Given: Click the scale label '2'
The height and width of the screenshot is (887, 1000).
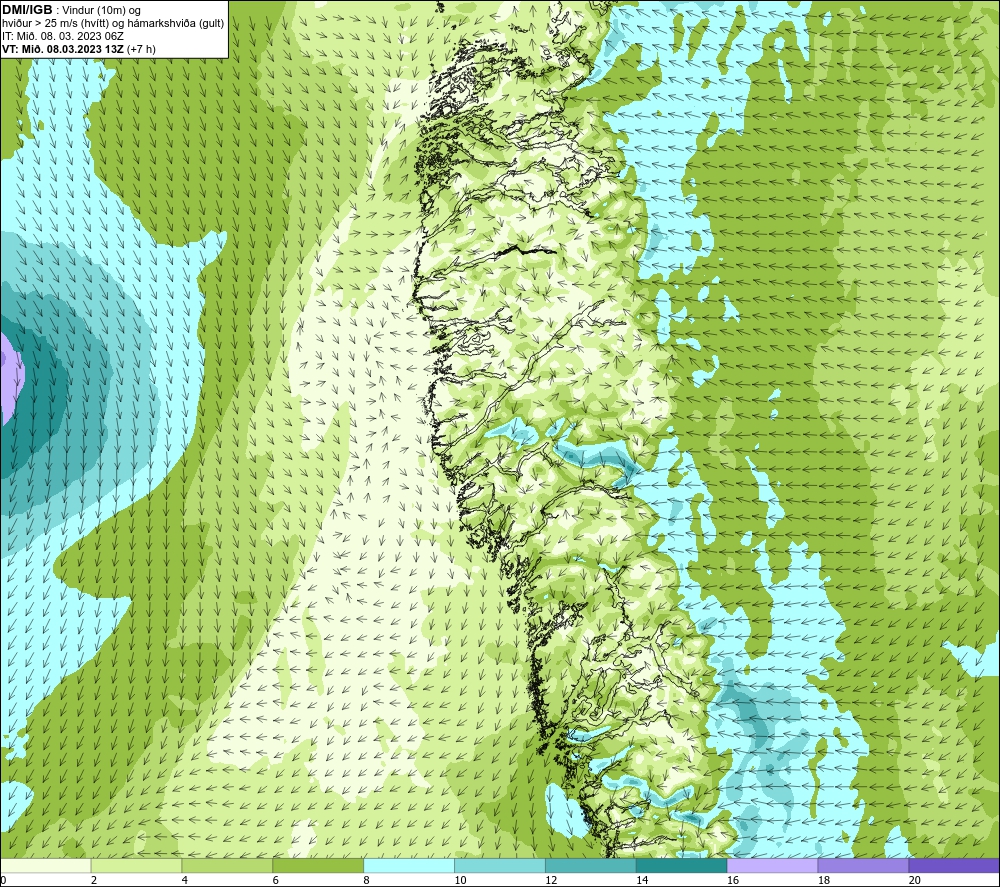Looking at the screenshot, I should tap(94, 880).
